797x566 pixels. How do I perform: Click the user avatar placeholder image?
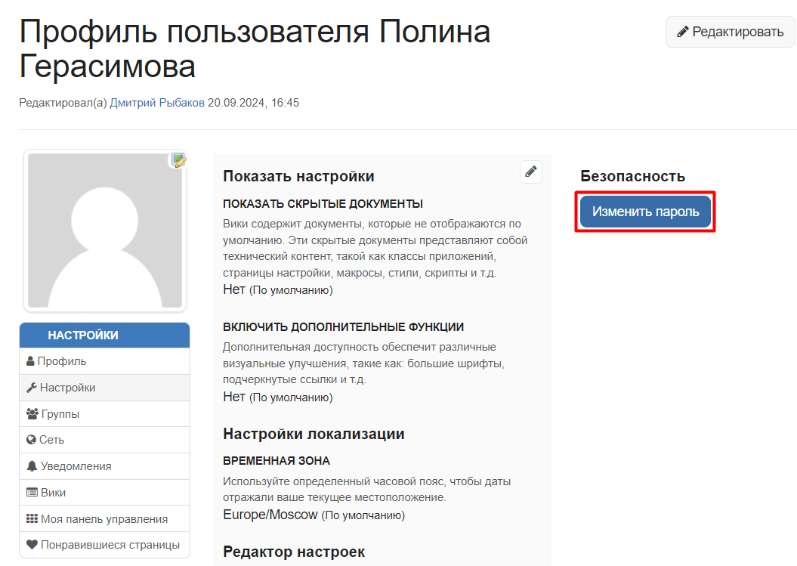[105, 231]
